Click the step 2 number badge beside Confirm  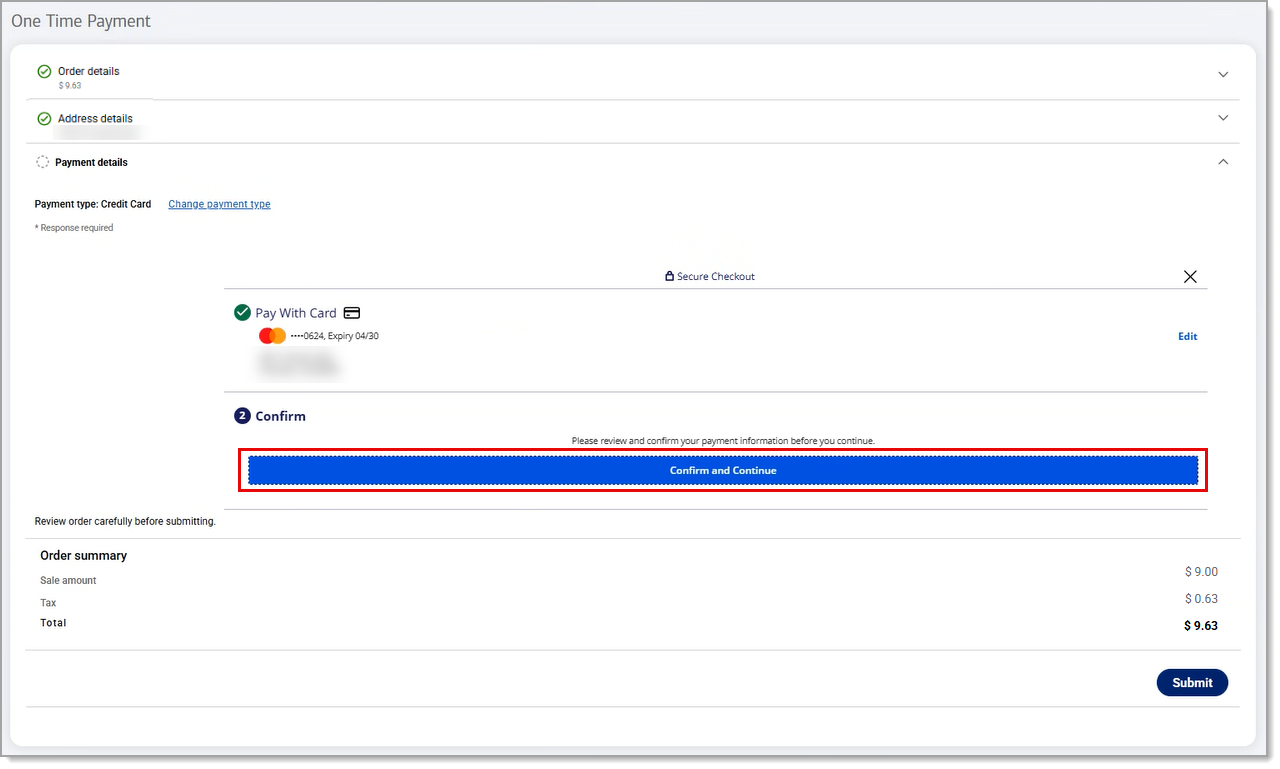(x=242, y=416)
